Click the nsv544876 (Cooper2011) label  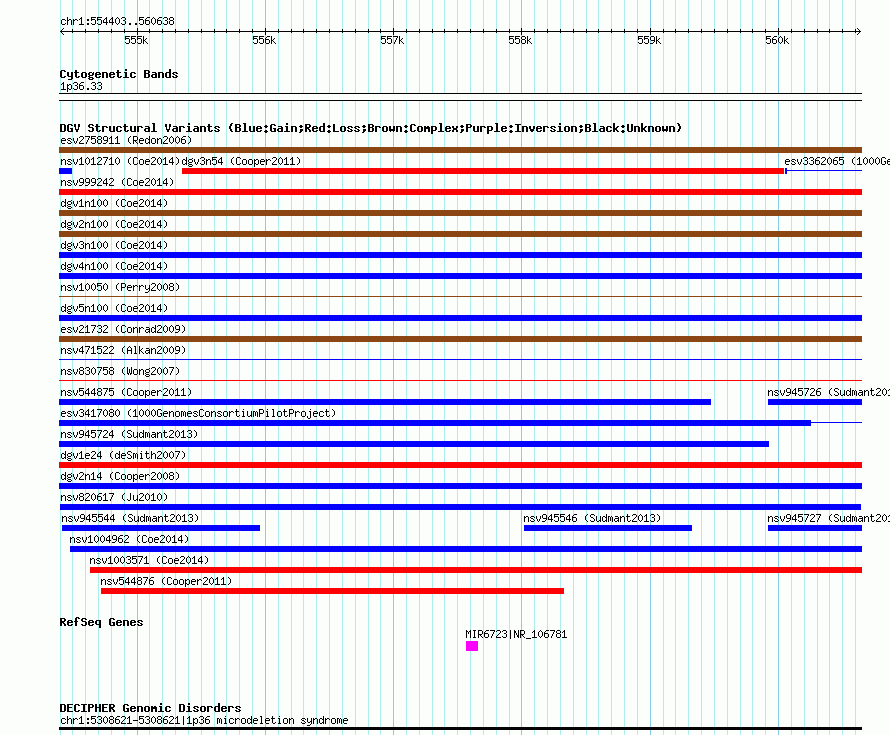[166, 581]
